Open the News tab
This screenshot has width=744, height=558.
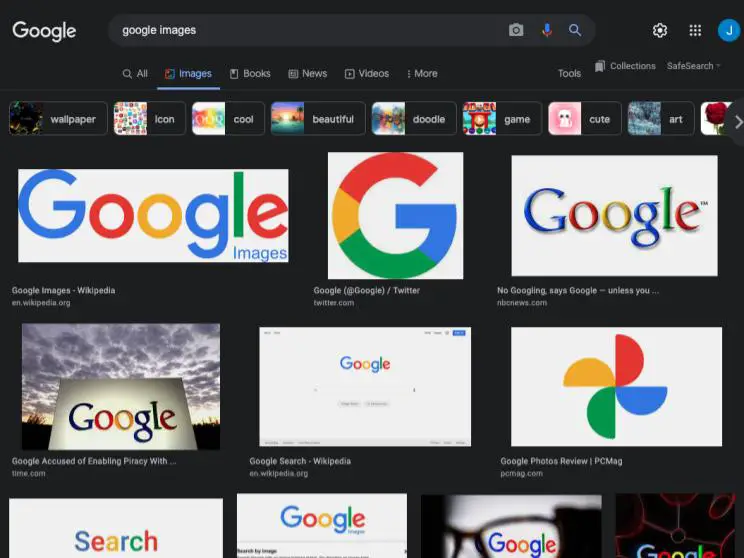point(307,74)
